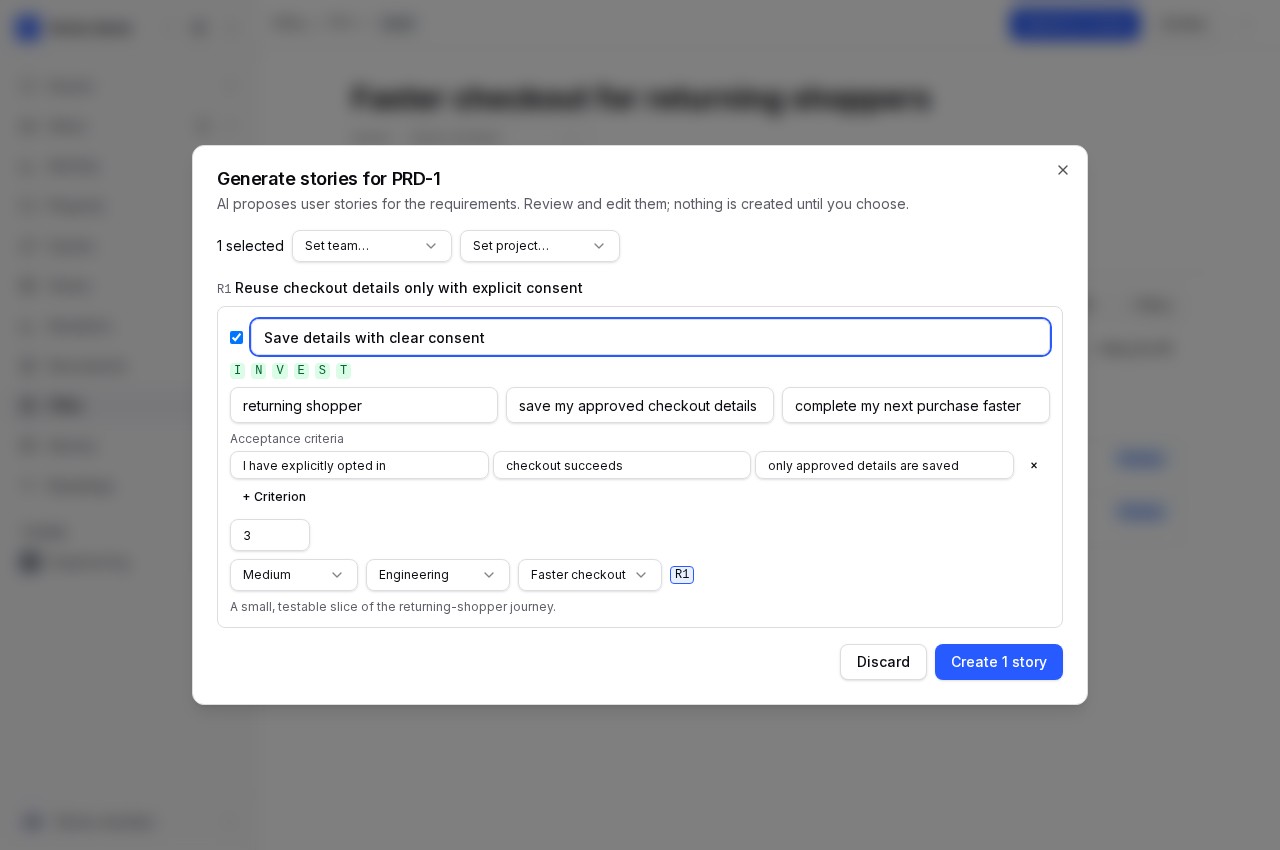Open the 'Set team…' dropdown
1280x850 pixels.
372,246
